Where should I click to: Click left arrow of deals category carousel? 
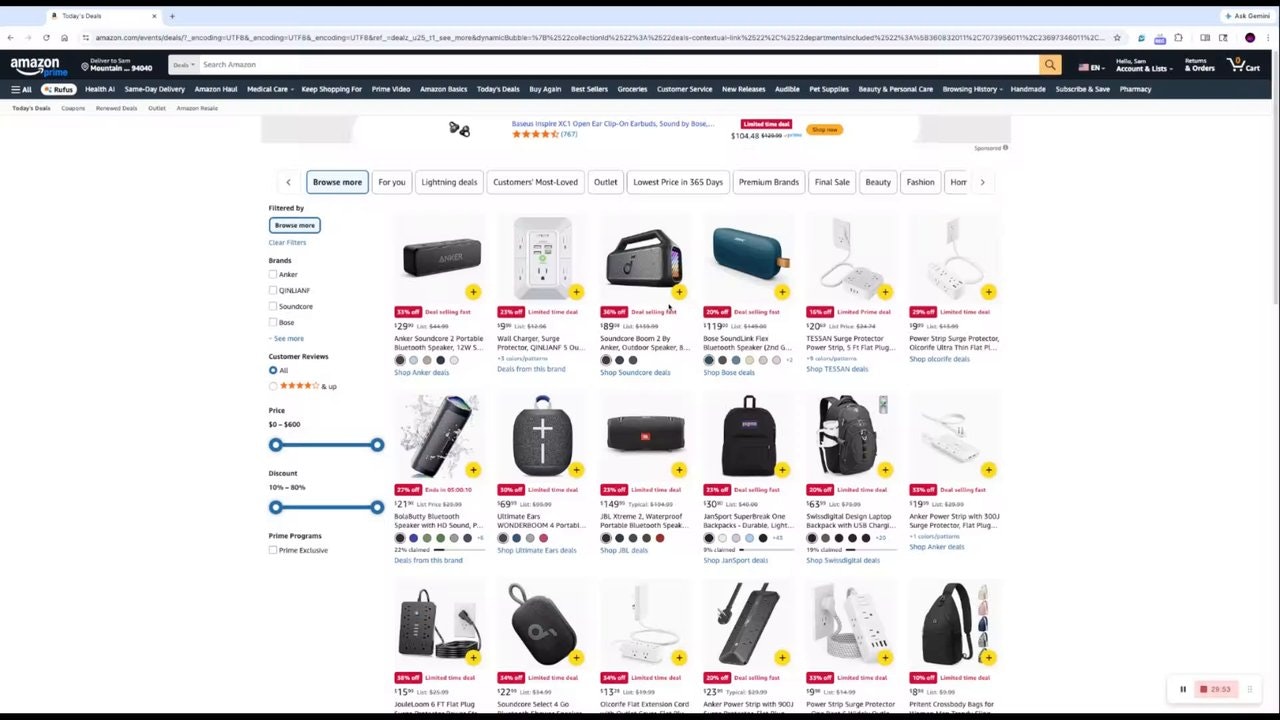(x=288, y=182)
